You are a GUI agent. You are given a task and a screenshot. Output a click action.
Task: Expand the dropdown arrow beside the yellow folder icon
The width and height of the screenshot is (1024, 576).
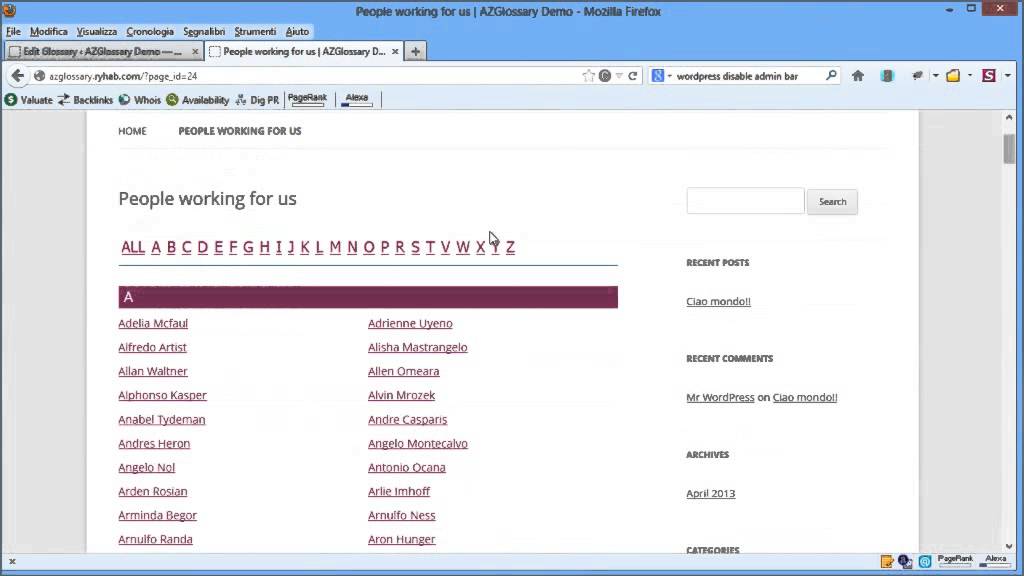(x=970, y=76)
